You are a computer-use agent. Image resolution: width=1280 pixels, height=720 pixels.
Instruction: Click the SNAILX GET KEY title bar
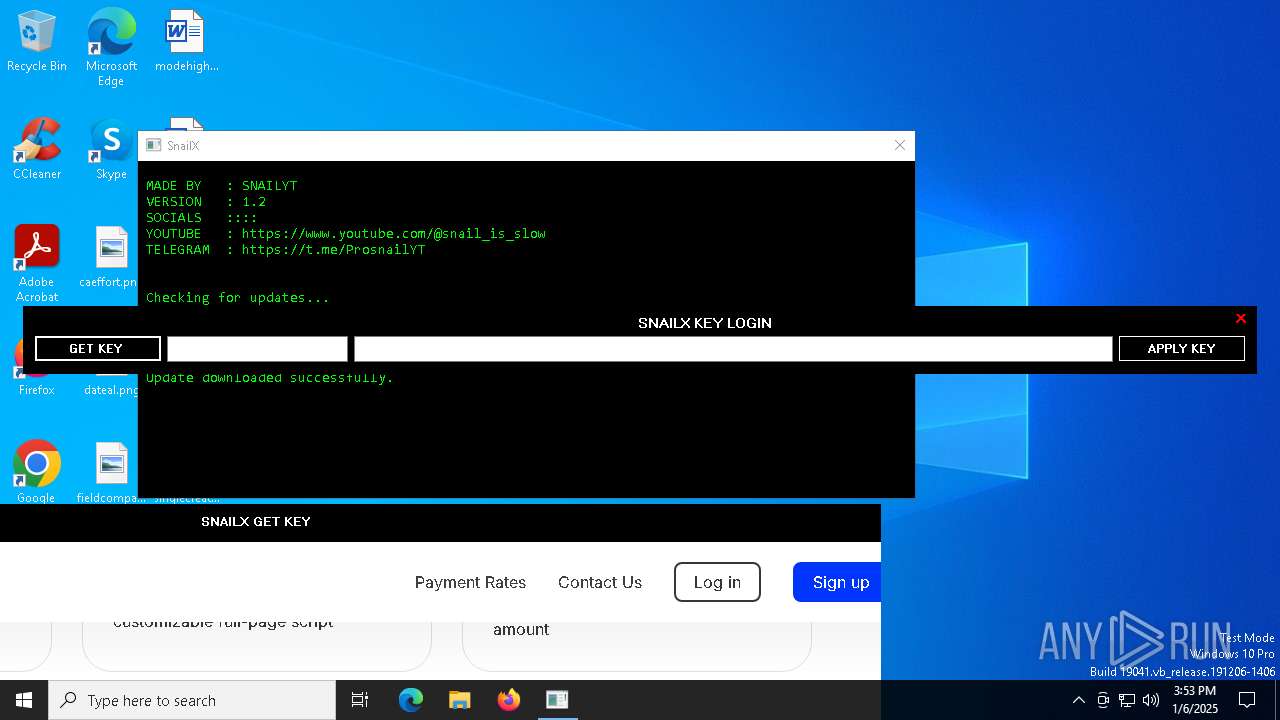click(x=440, y=522)
